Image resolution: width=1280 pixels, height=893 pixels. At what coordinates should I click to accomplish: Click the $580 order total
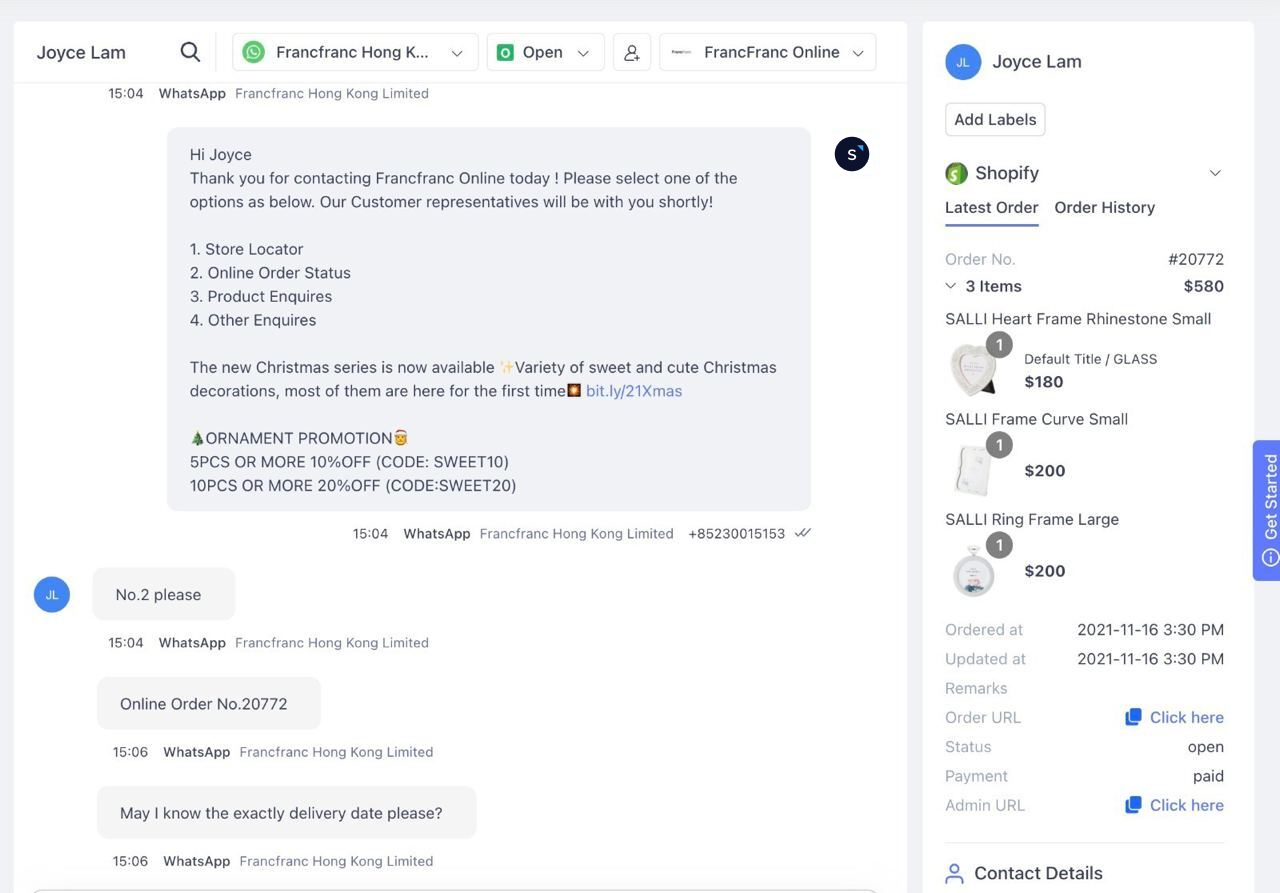tap(1204, 286)
